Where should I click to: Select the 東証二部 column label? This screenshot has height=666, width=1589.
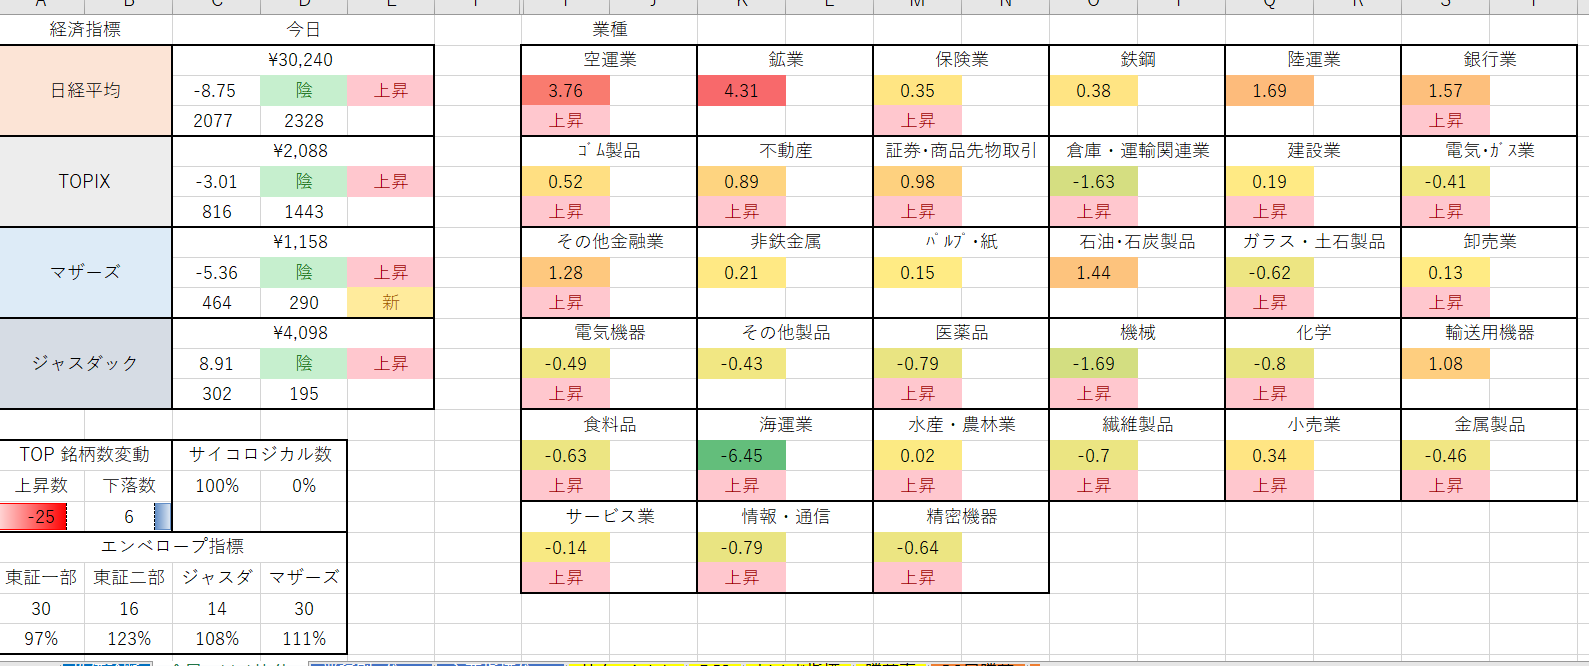tap(129, 578)
